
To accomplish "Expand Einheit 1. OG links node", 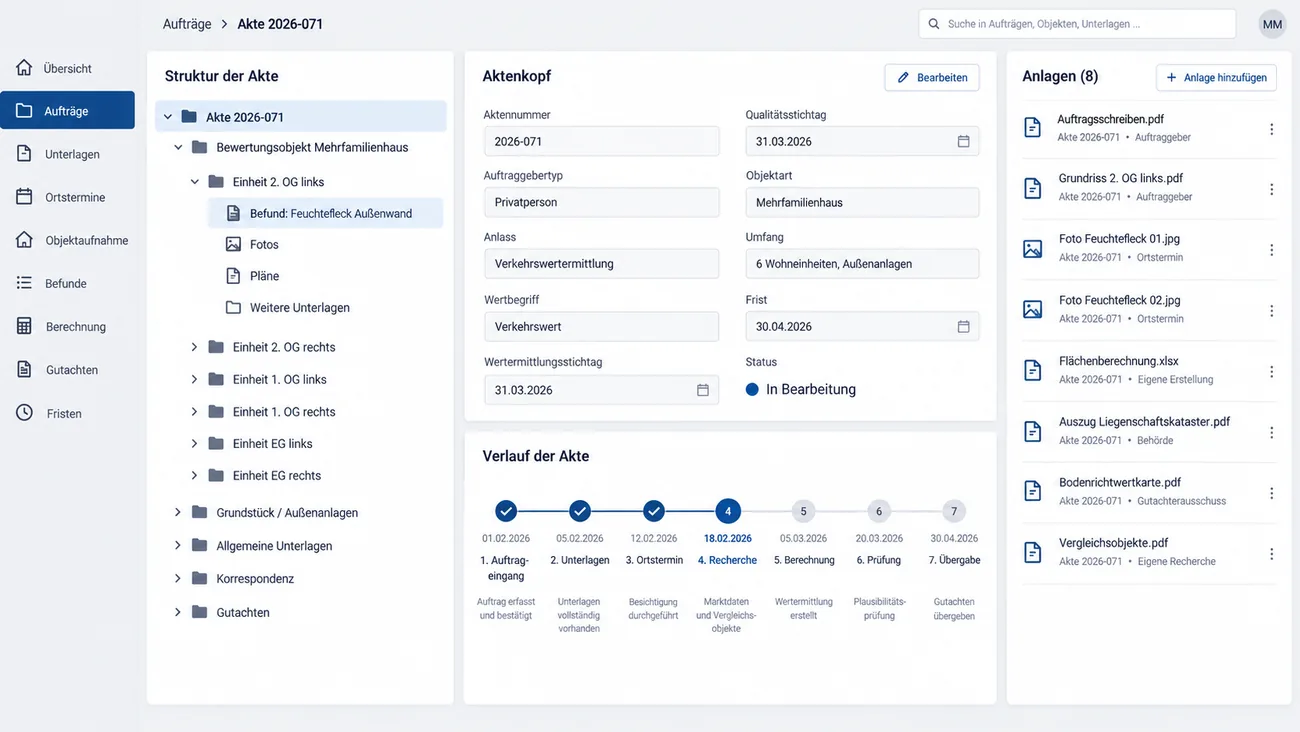I will (195, 379).
